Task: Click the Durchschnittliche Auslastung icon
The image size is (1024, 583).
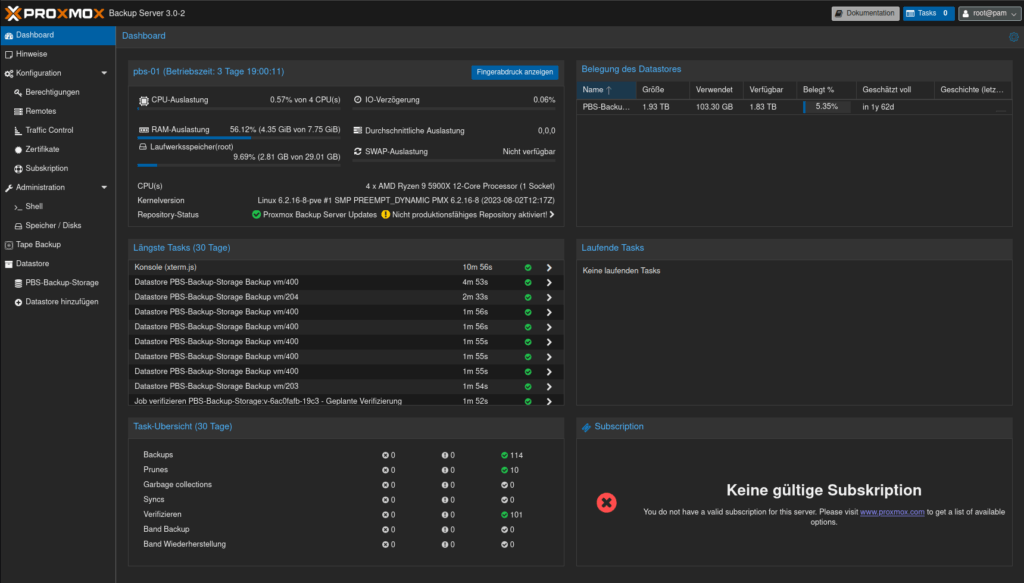Action: click(x=357, y=131)
